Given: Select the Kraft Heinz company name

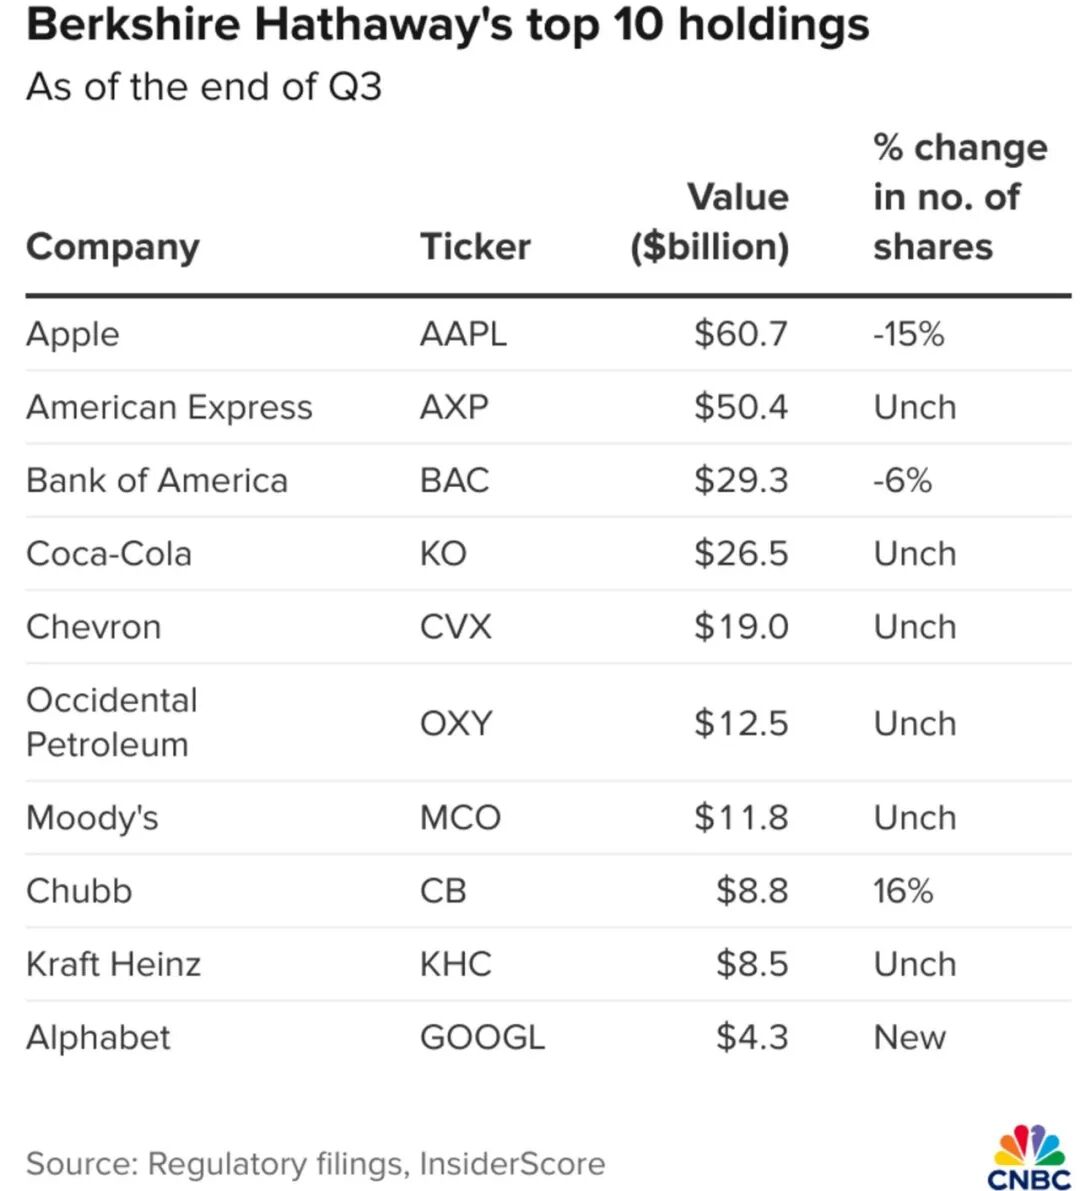Looking at the screenshot, I should pos(113,964).
